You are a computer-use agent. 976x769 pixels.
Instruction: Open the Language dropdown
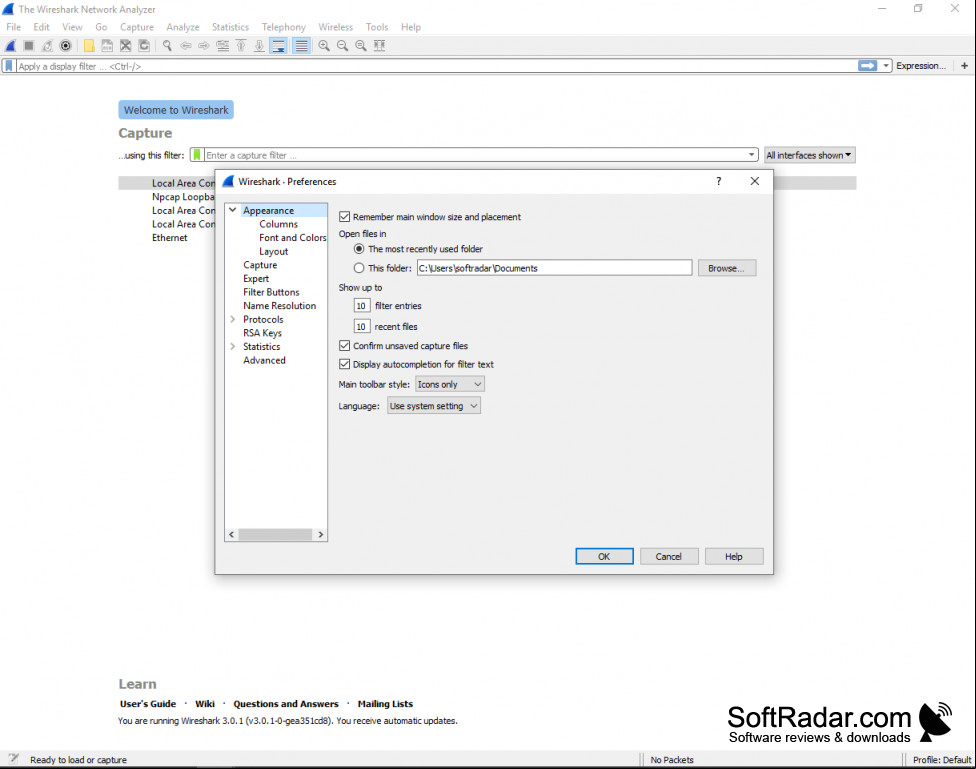[x=434, y=406]
